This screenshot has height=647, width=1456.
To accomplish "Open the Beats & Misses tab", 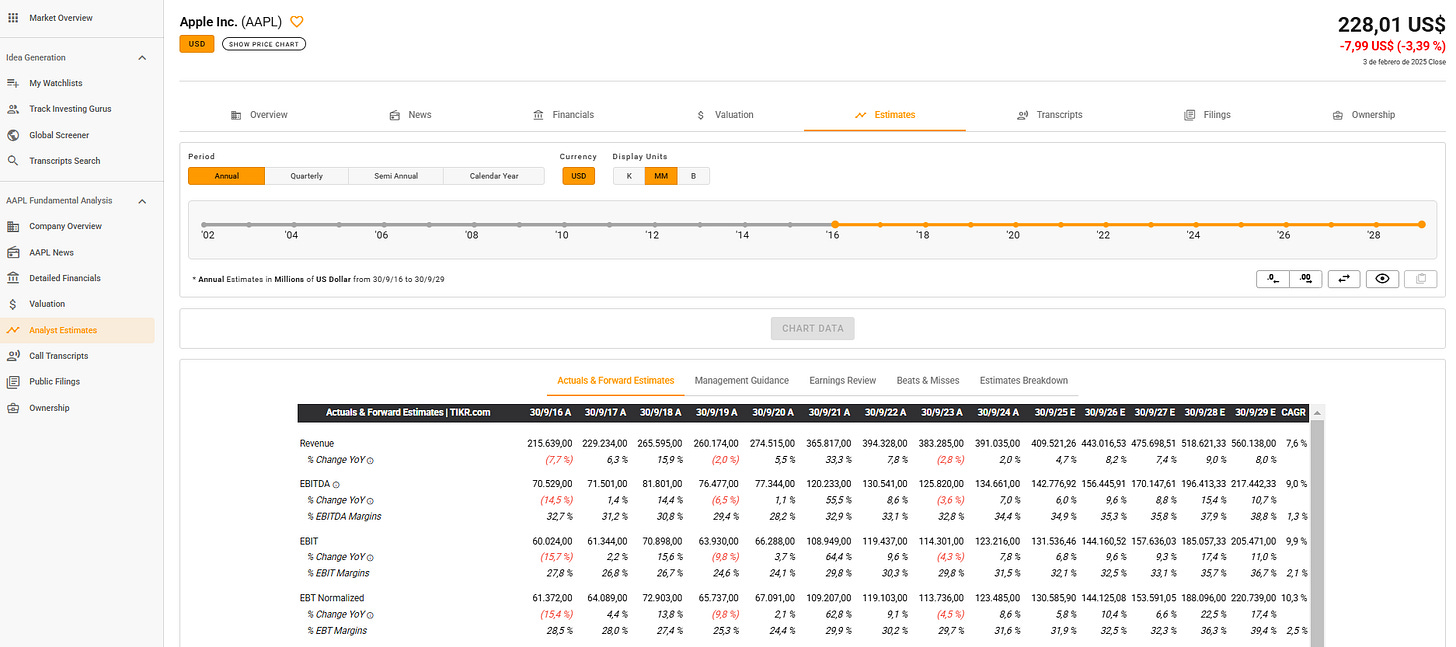I will pos(928,381).
